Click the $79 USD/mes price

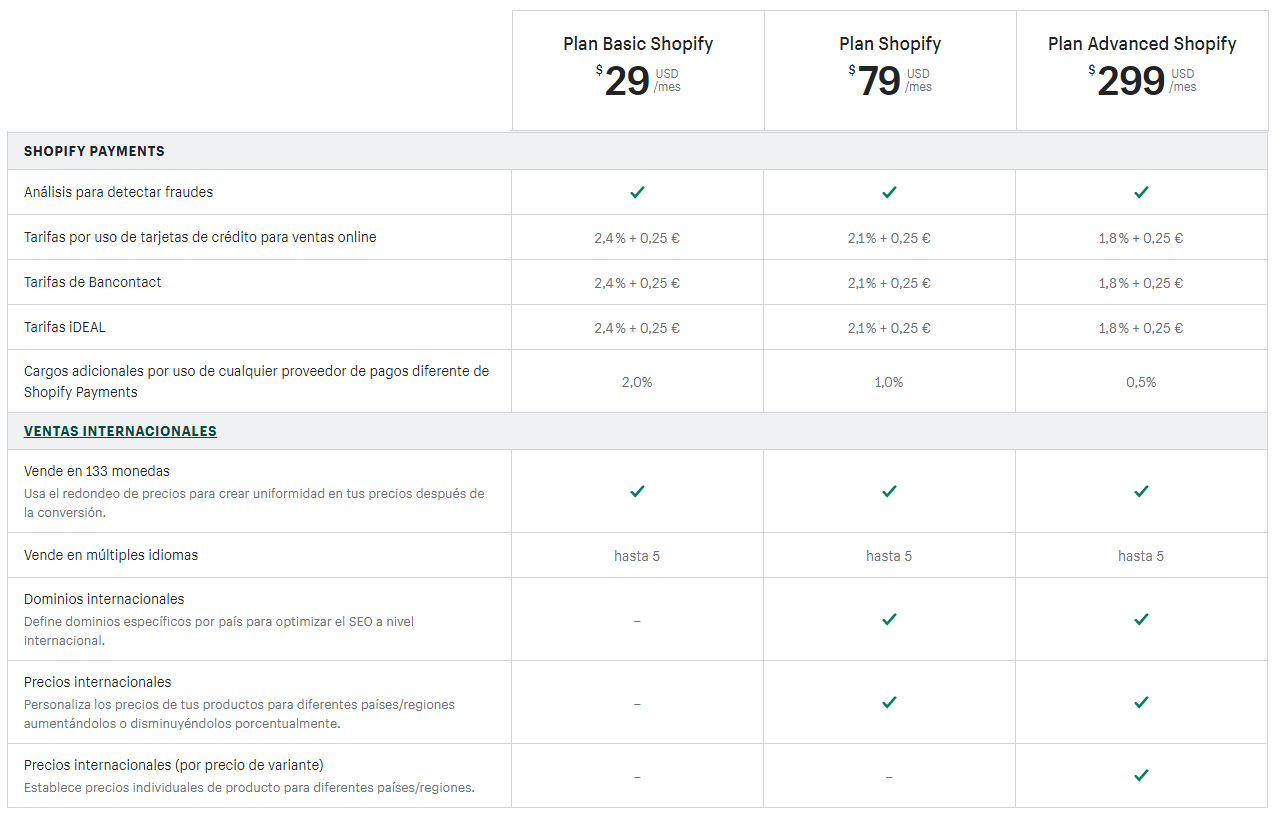(x=890, y=81)
